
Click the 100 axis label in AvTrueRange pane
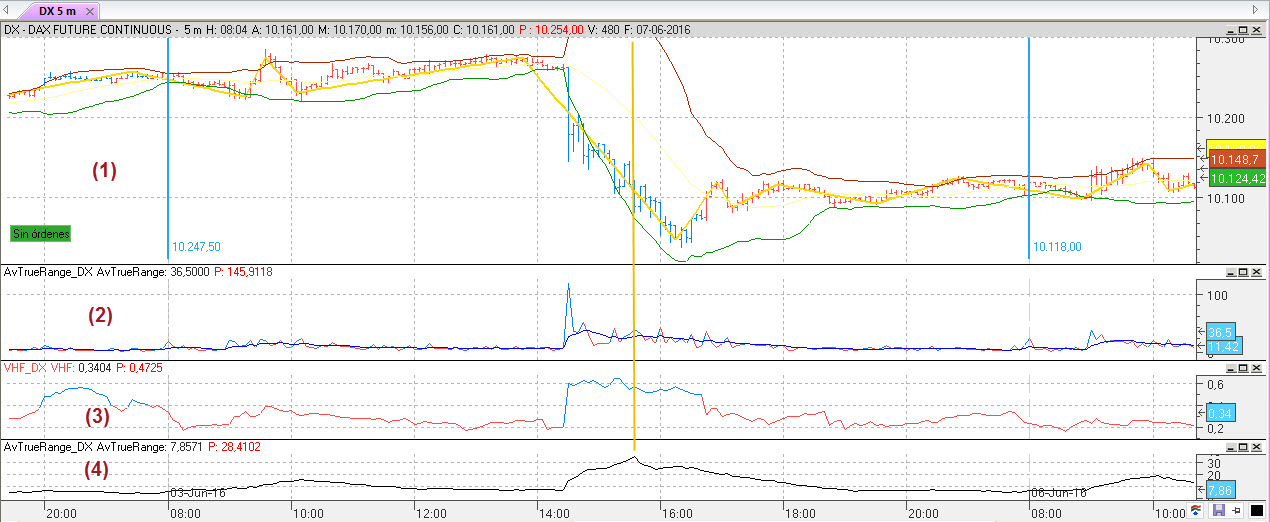(x=1217, y=297)
